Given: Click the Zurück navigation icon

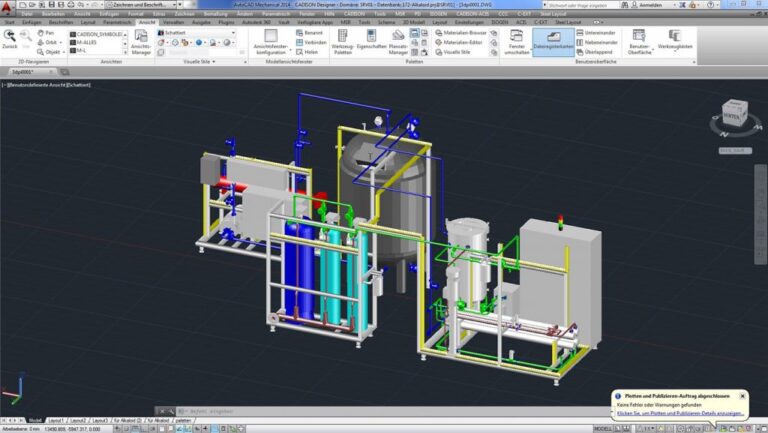Looking at the screenshot, I should [10, 38].
